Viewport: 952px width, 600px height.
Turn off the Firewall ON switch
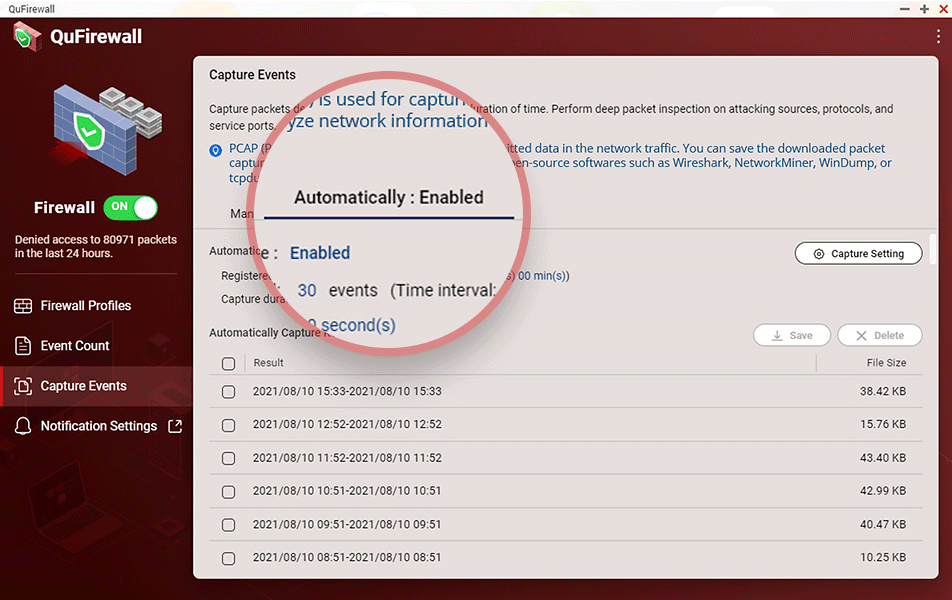tap(131, 208)
